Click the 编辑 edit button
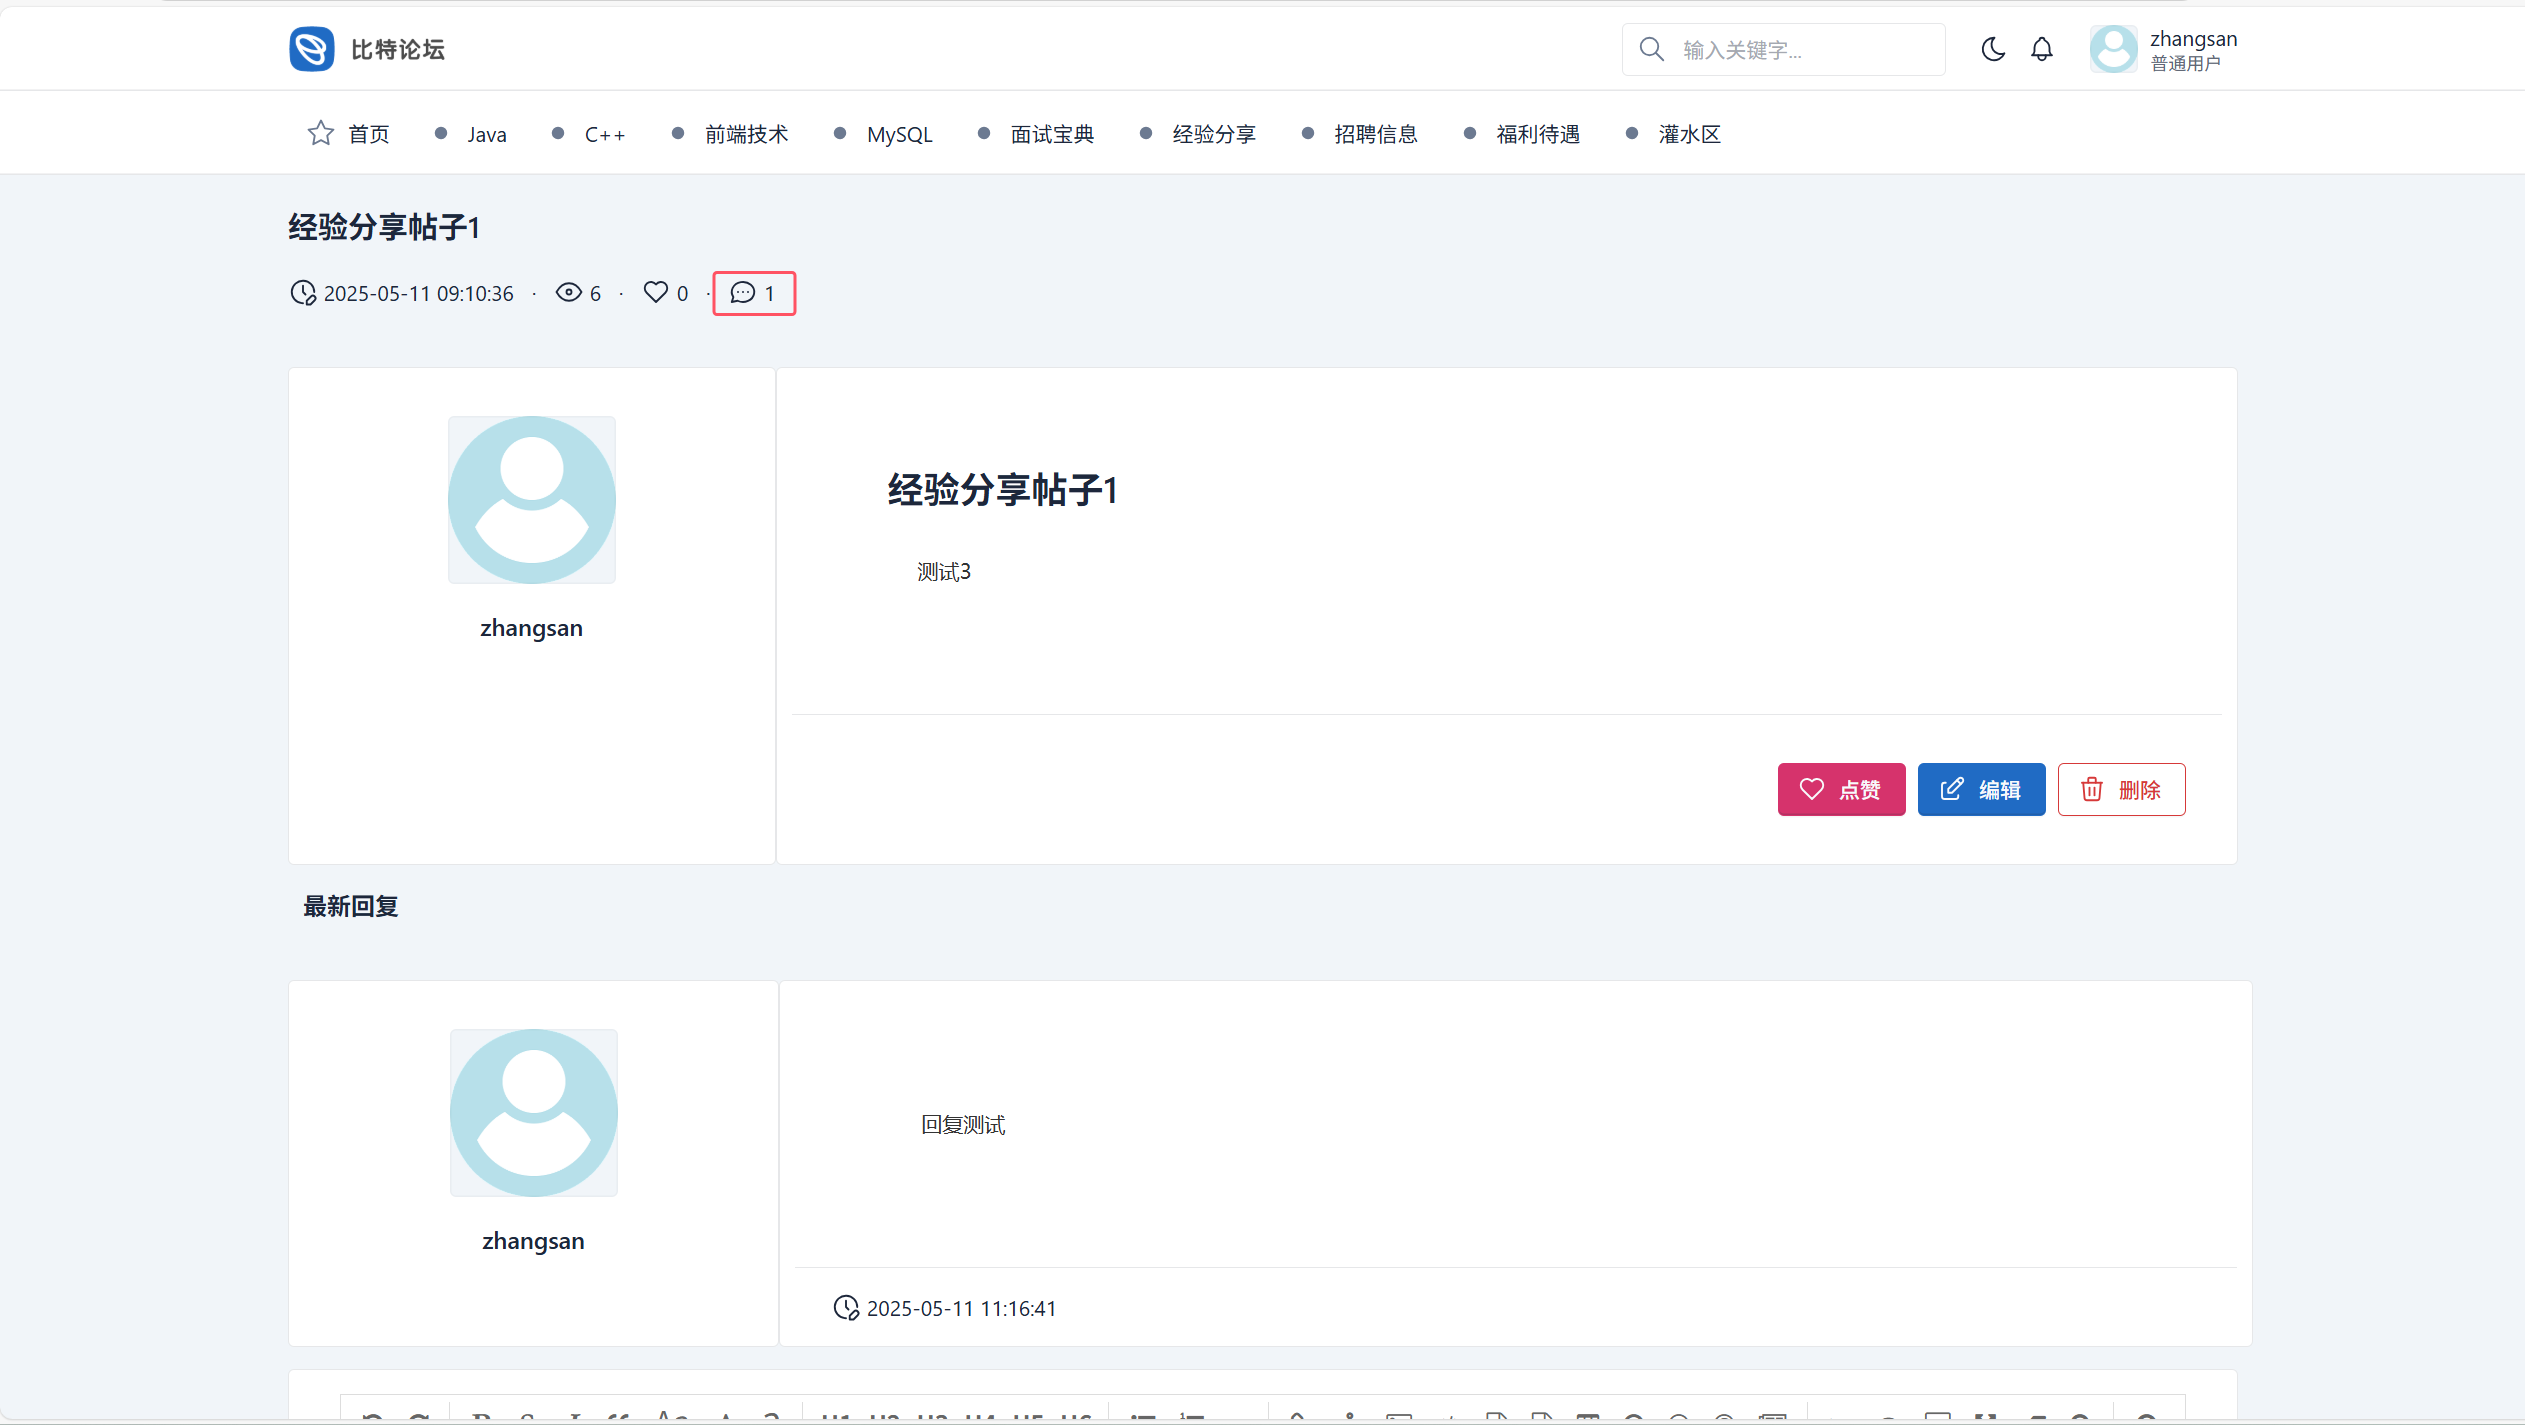 pyautogui.click(x=1981, y=789)
